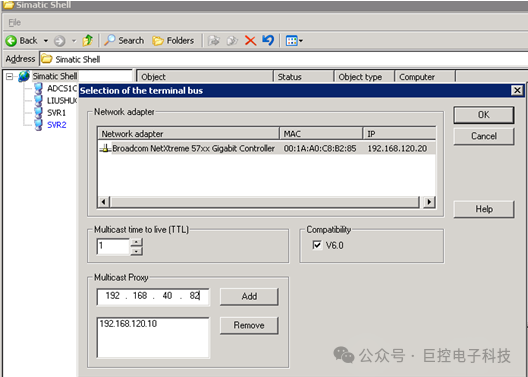528x377 pixels.
Task: Increase the multicast TTL value
Action: (136, 242)
